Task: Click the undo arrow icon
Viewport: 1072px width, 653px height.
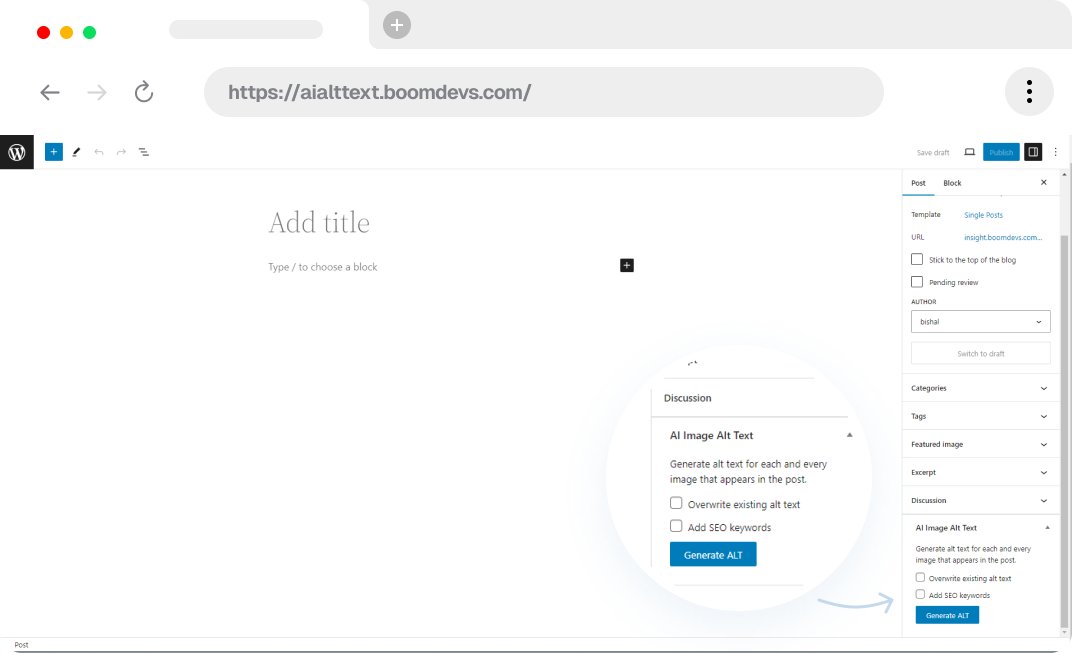Action: coord(98,152)
